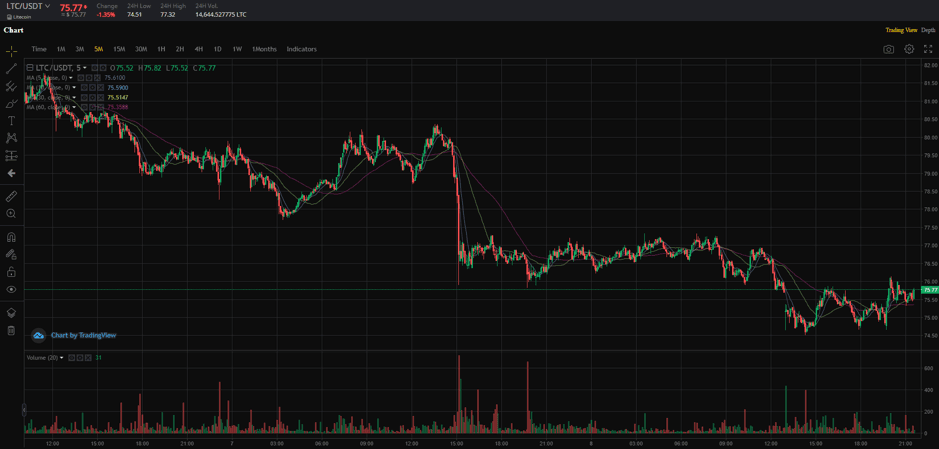939x449 pixels.
Task: Click the trash remove drawings icon
Action: pos(11,330)
